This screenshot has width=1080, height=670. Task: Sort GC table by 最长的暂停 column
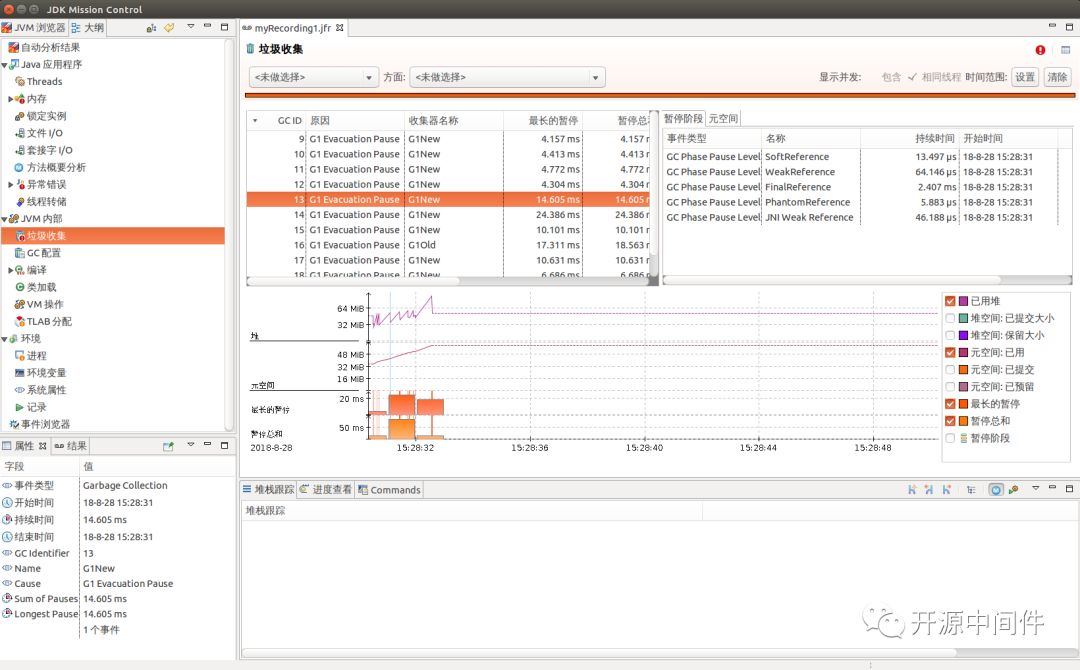543,121
